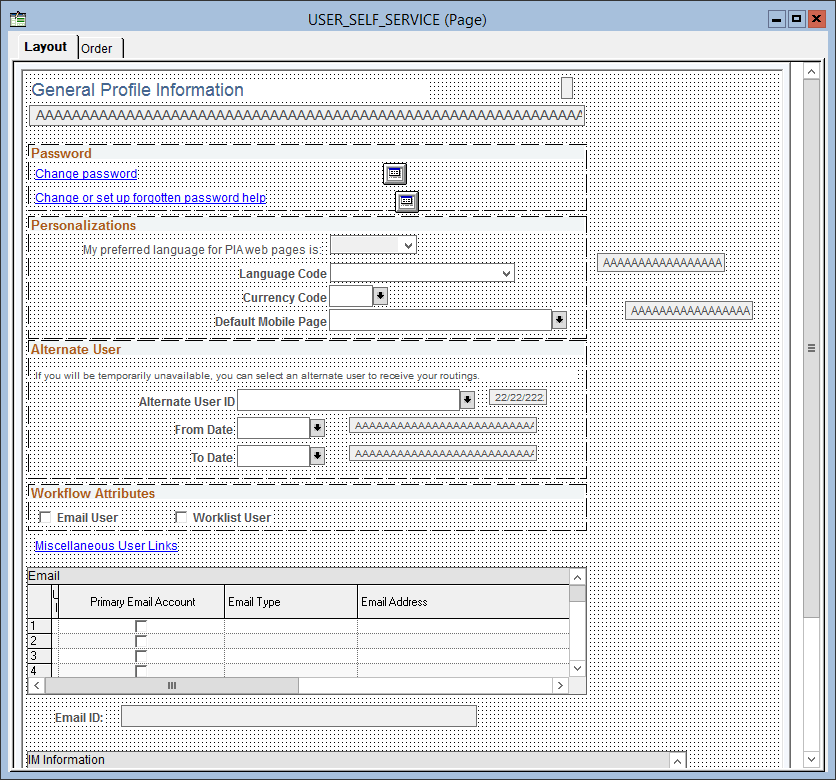Toggle the Worklist User checkbox
Image resolution: width=836 pixels, height=780 pixels.
click(180, 517)
